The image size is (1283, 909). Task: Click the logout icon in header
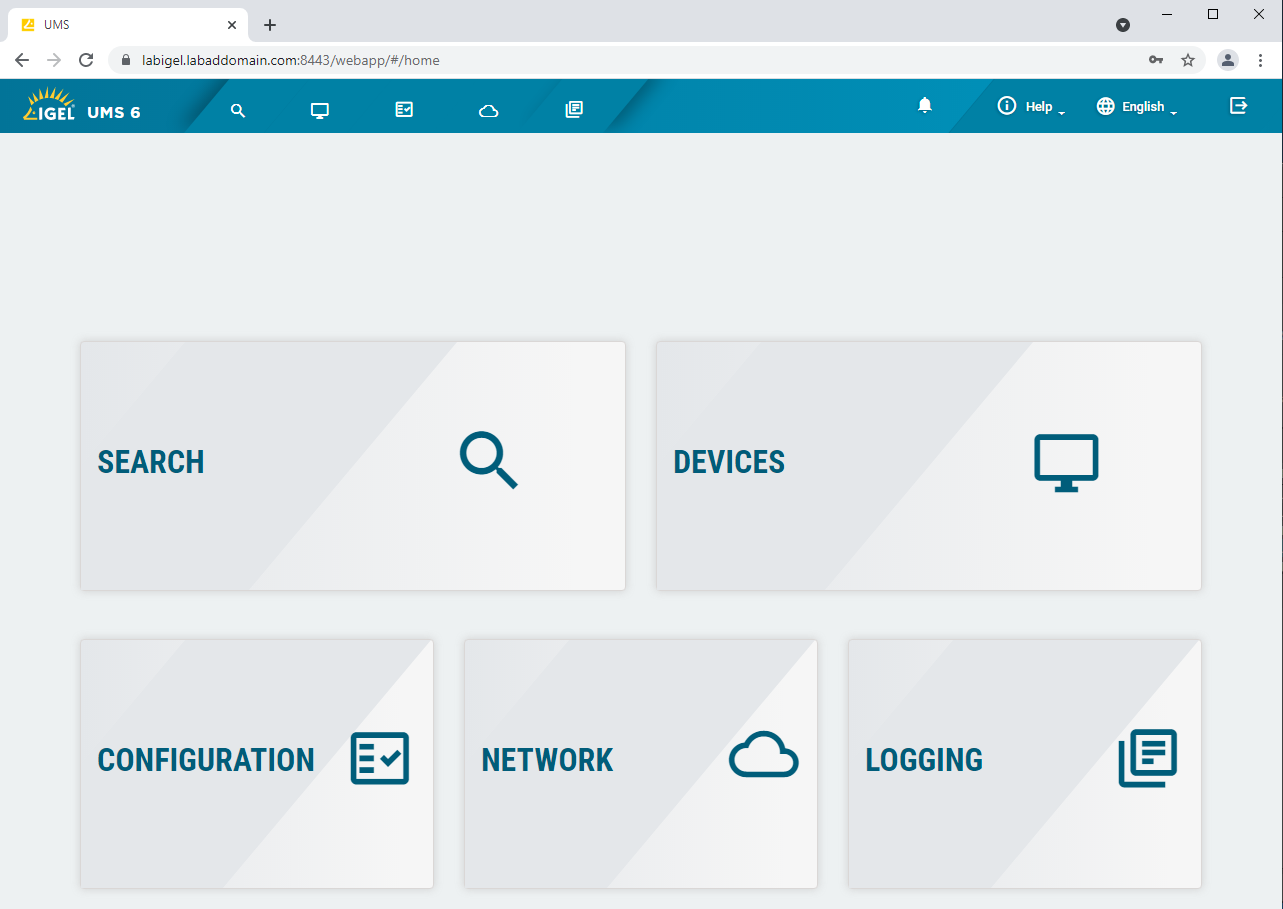[x=1238, y=106]
